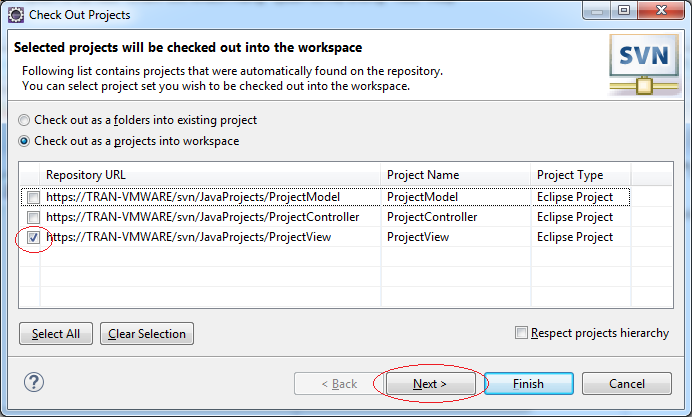
Task: Click the Next button
Action: pos(430,384)
